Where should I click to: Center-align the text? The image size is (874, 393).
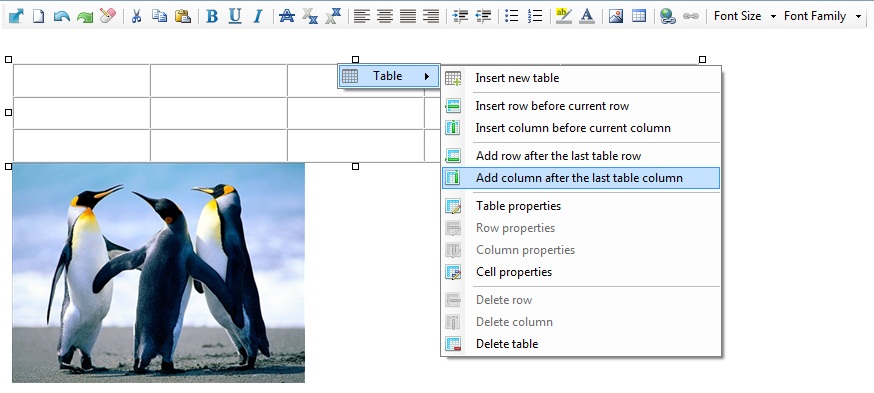coord(385,16)
